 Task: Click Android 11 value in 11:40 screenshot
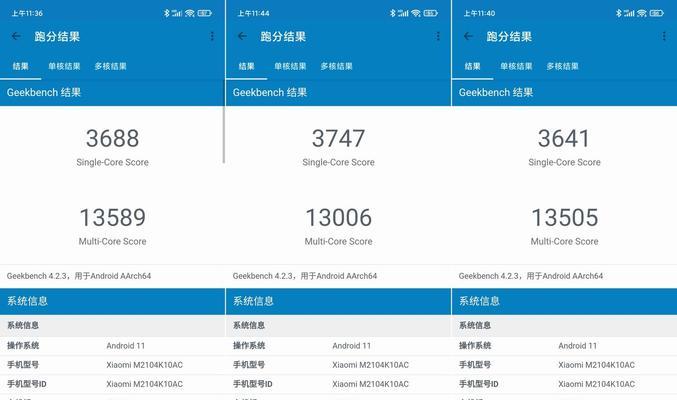[578, 346]
